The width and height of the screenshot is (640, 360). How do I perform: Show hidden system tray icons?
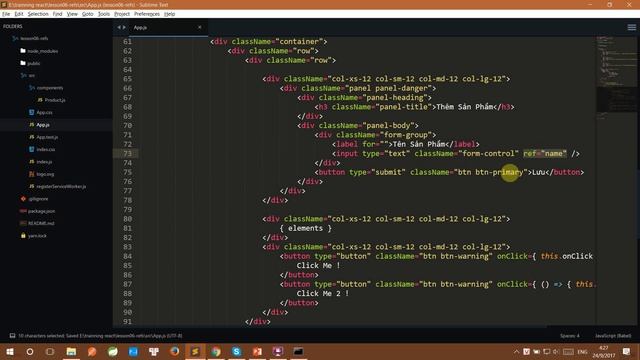(516, 352)
